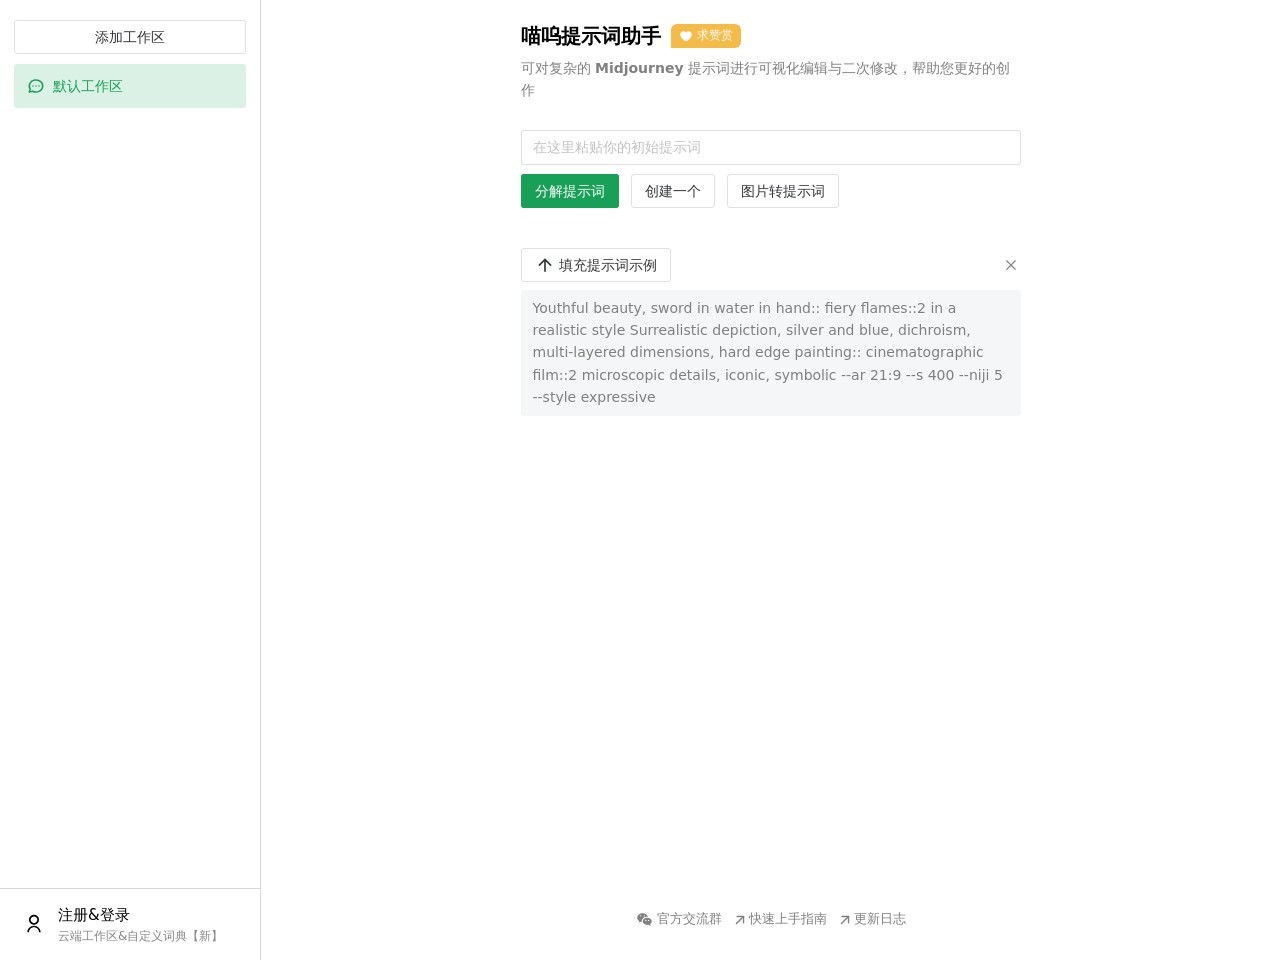The width and height of the screenshot is (1280, 960).
Task: Click the sample Midjourney prompt text block
Action: pyautogui.click(x=770, y=352)
